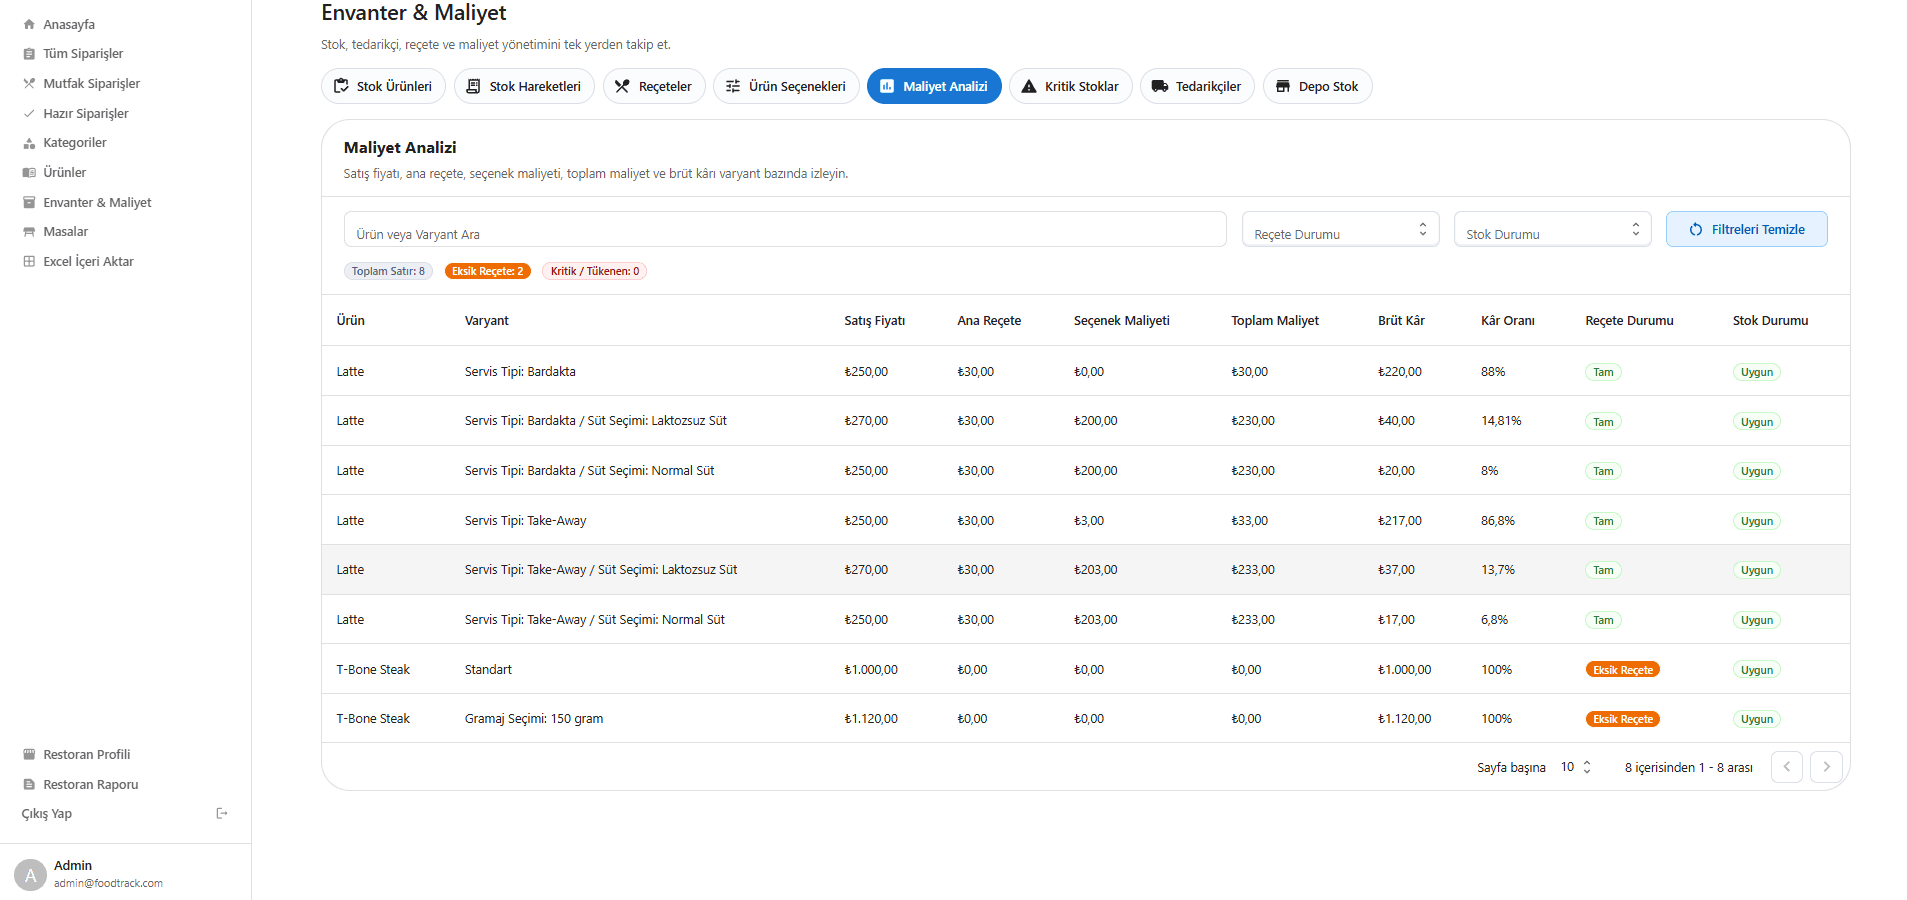
Task: Open Mutfak Siparişleri from the sidebar
Action: click(x=92, y=83)
